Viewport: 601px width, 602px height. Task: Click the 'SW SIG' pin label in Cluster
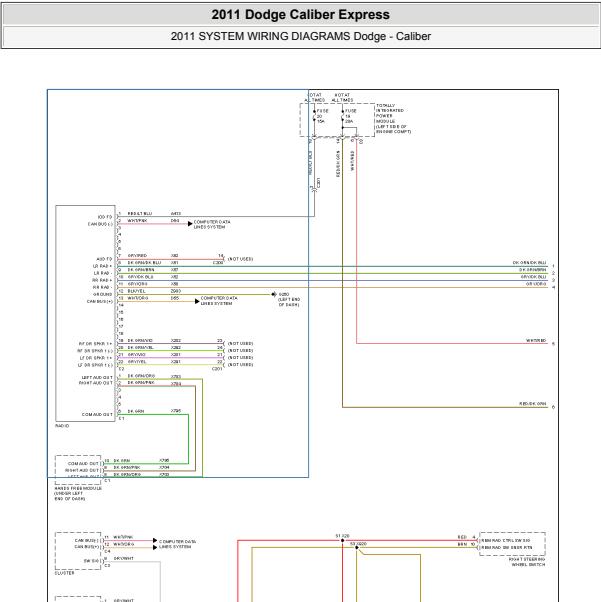click(x=92, y=561)
